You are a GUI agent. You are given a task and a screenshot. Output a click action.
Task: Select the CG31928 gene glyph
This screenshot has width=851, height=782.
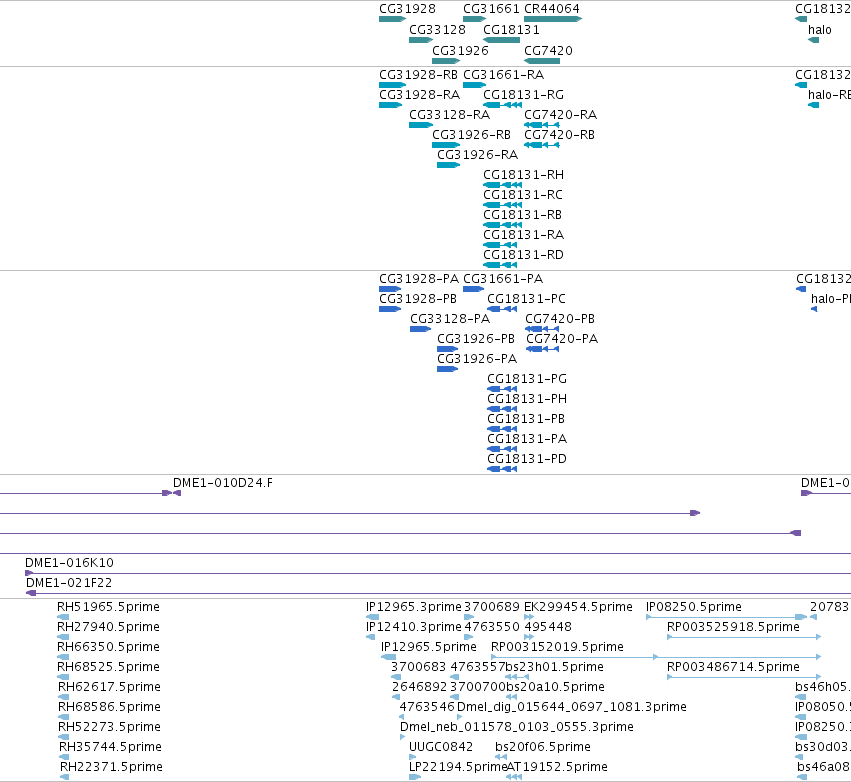tap(392, 19)
